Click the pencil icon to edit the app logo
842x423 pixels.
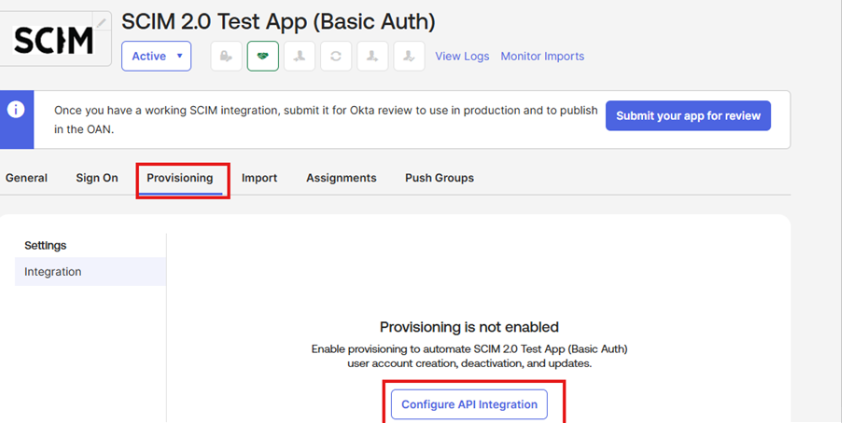coord(102,21)
